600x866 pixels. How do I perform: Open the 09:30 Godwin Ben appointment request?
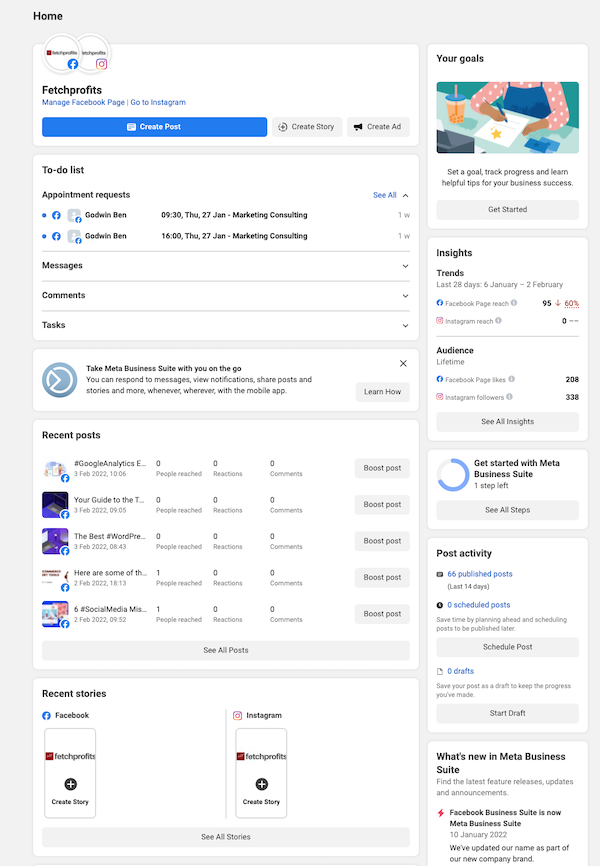click(x=226, y=215)
